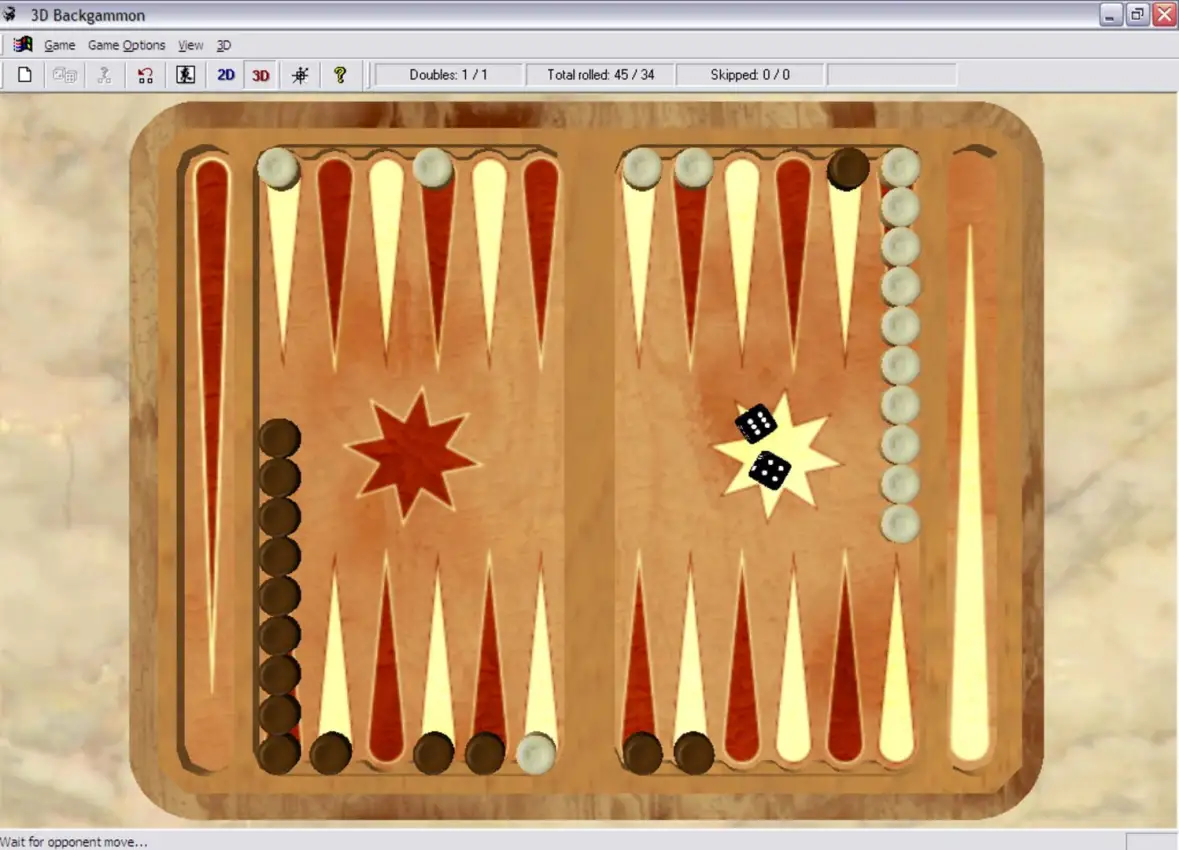Image resolution: width=1179 pixels, height=850 pixels.
Task: Open Help using the question mark icon
Action: (x=340, y=75)
